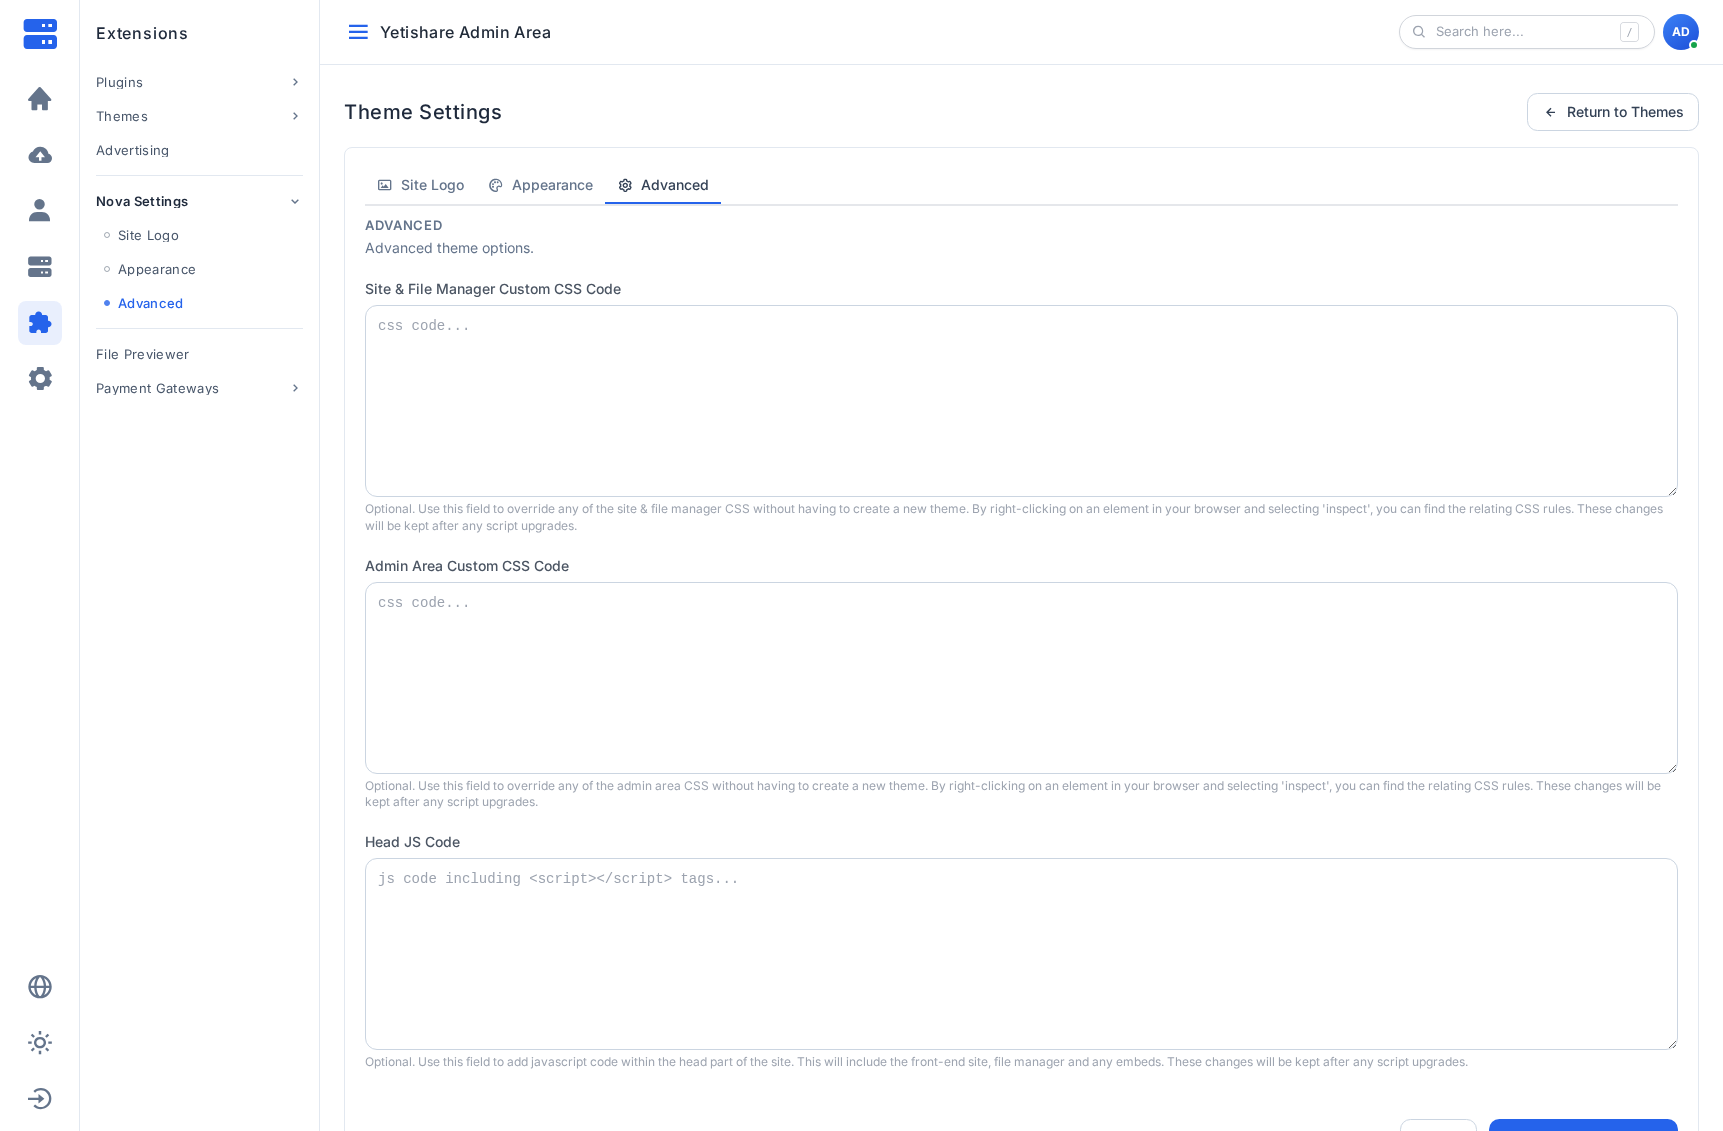Click the back arrow icon on Return to Themes

pos(1551,112)
